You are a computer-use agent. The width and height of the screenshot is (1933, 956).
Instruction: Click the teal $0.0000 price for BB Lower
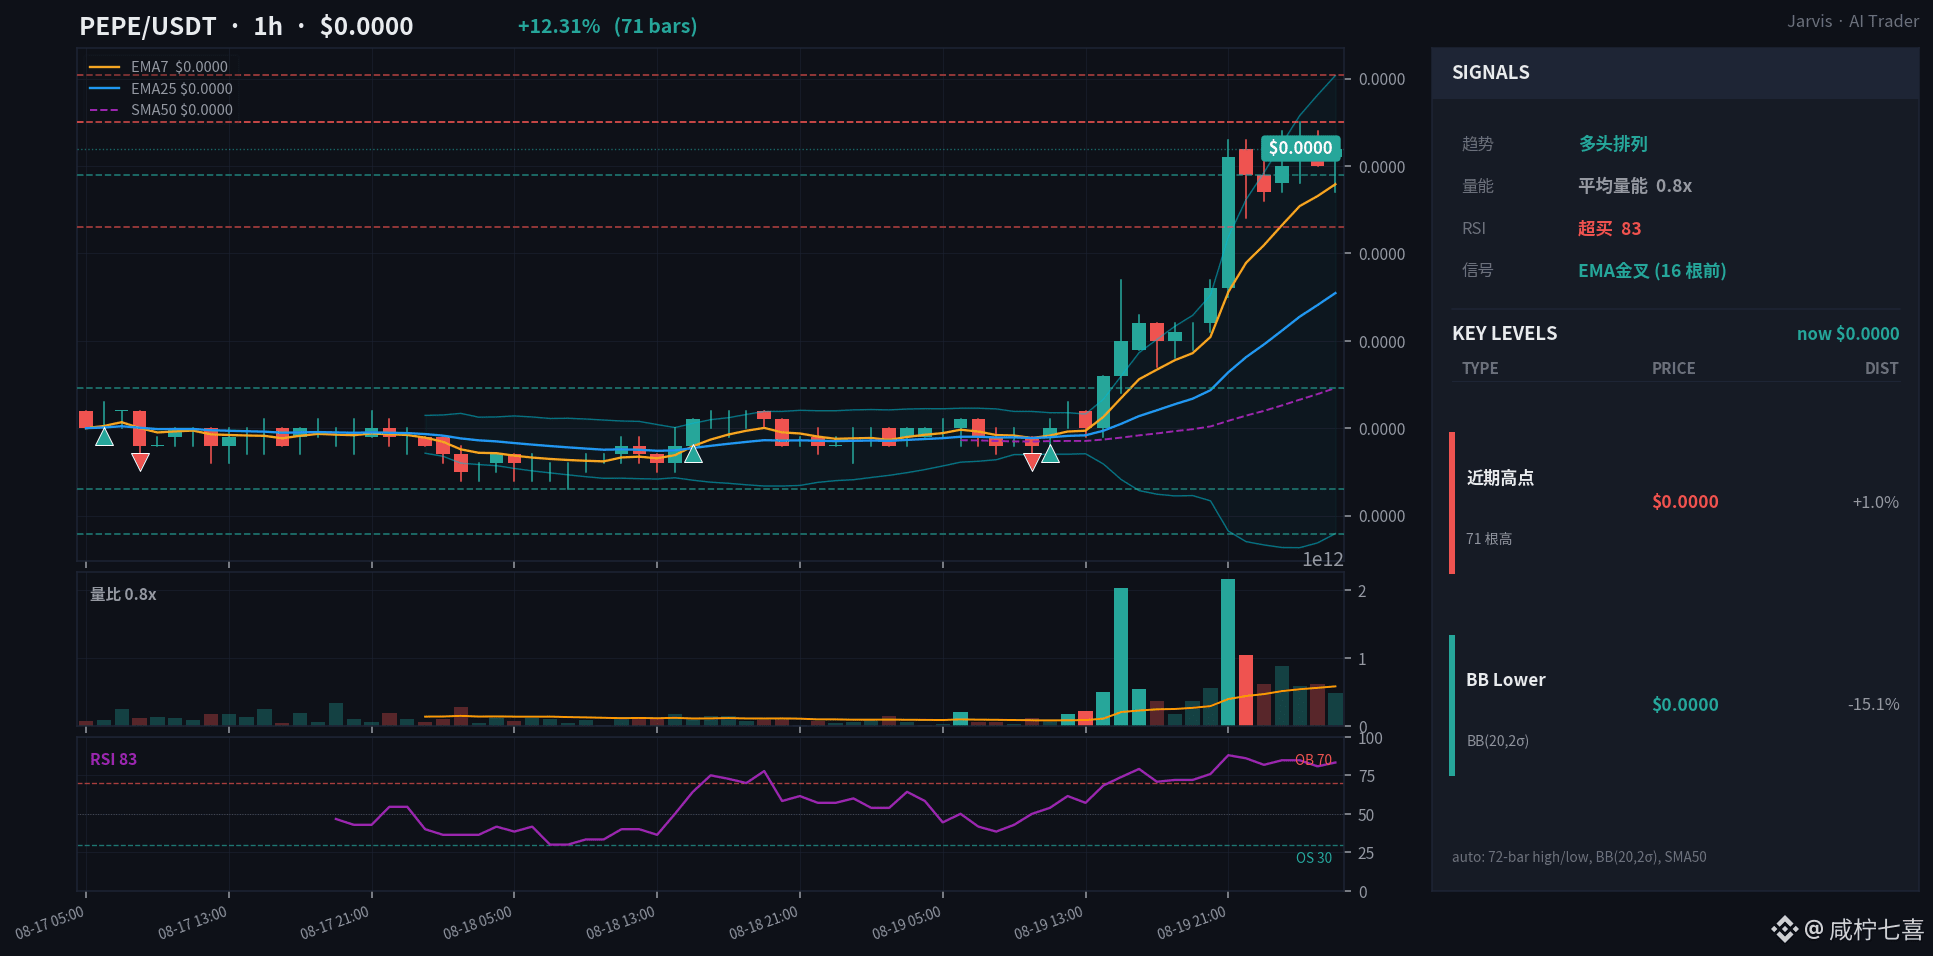(x=1685, y=705)
